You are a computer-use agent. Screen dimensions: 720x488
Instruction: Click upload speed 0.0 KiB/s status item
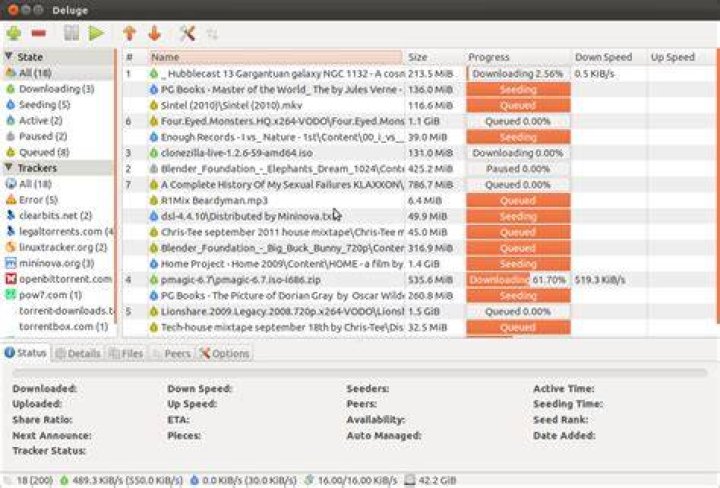(x=243, y=480)
